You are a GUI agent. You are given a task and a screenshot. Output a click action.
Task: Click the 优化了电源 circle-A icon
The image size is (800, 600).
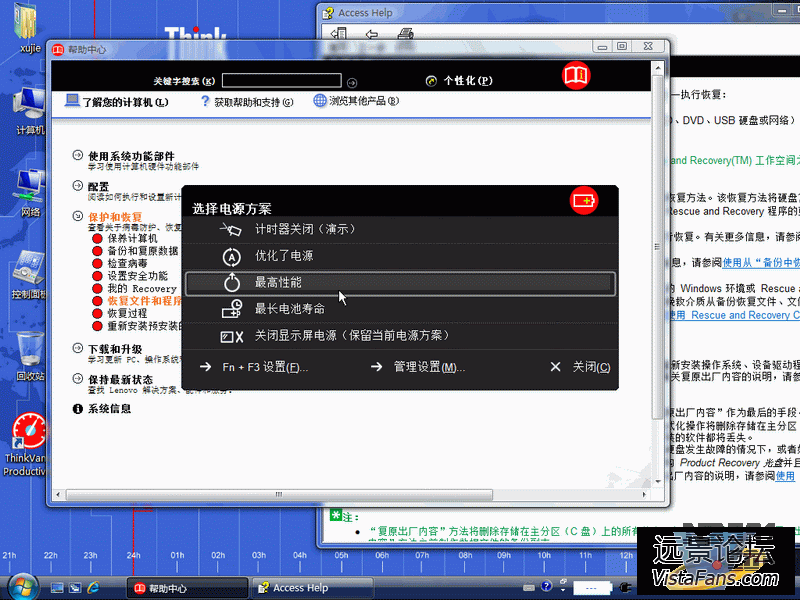coord(231,257)
